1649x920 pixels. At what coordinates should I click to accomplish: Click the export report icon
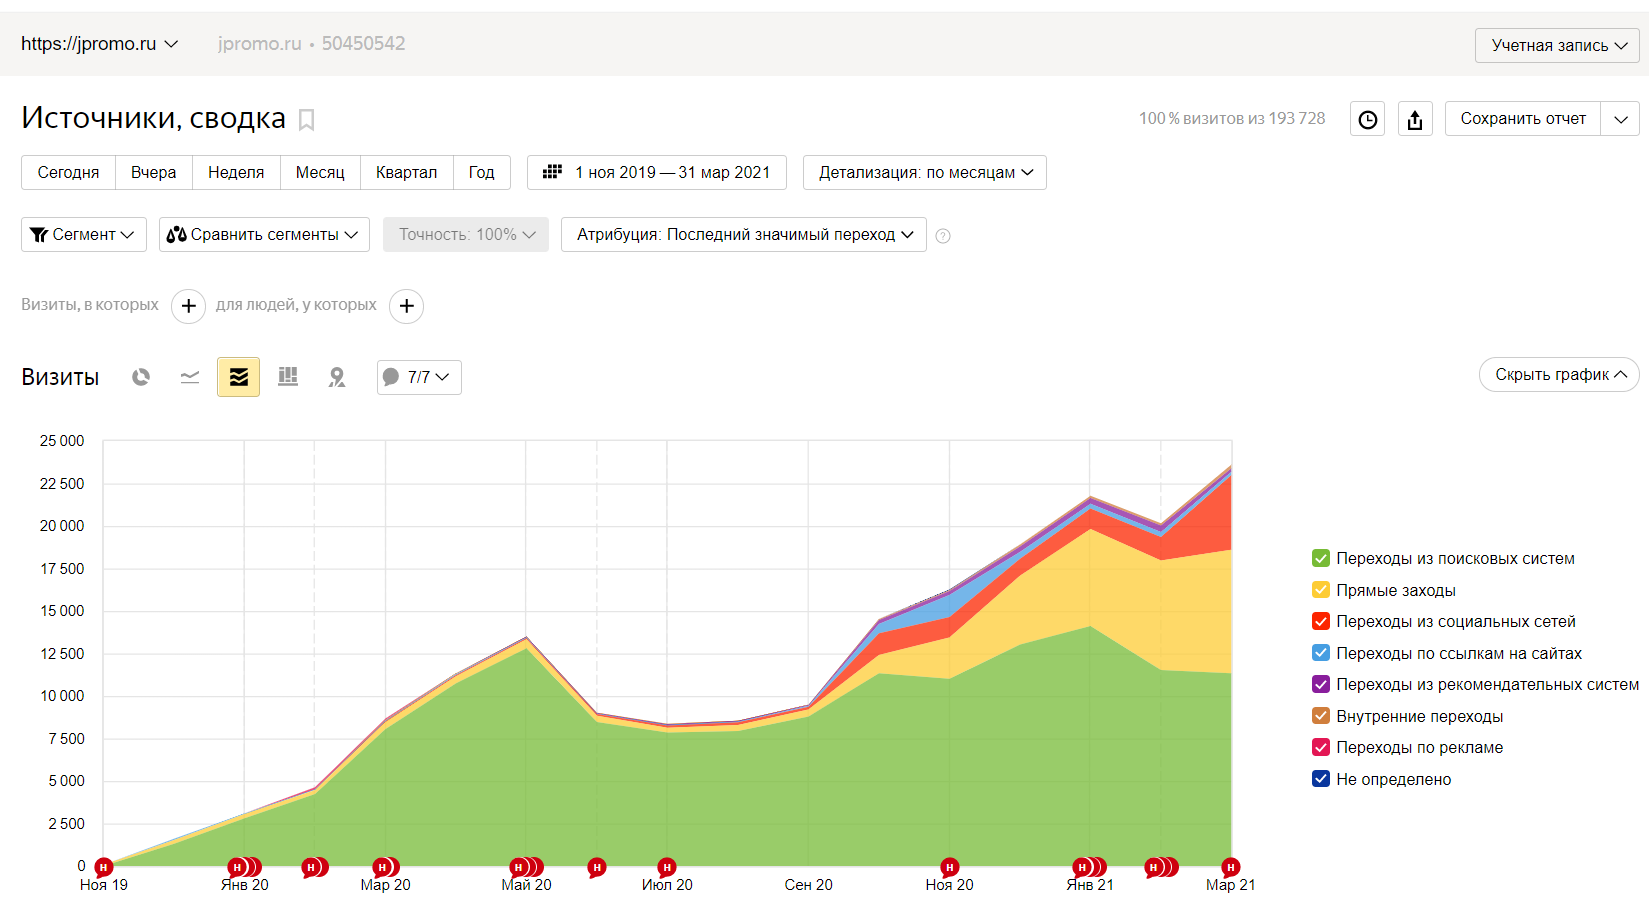click(x=1415, y=119)
